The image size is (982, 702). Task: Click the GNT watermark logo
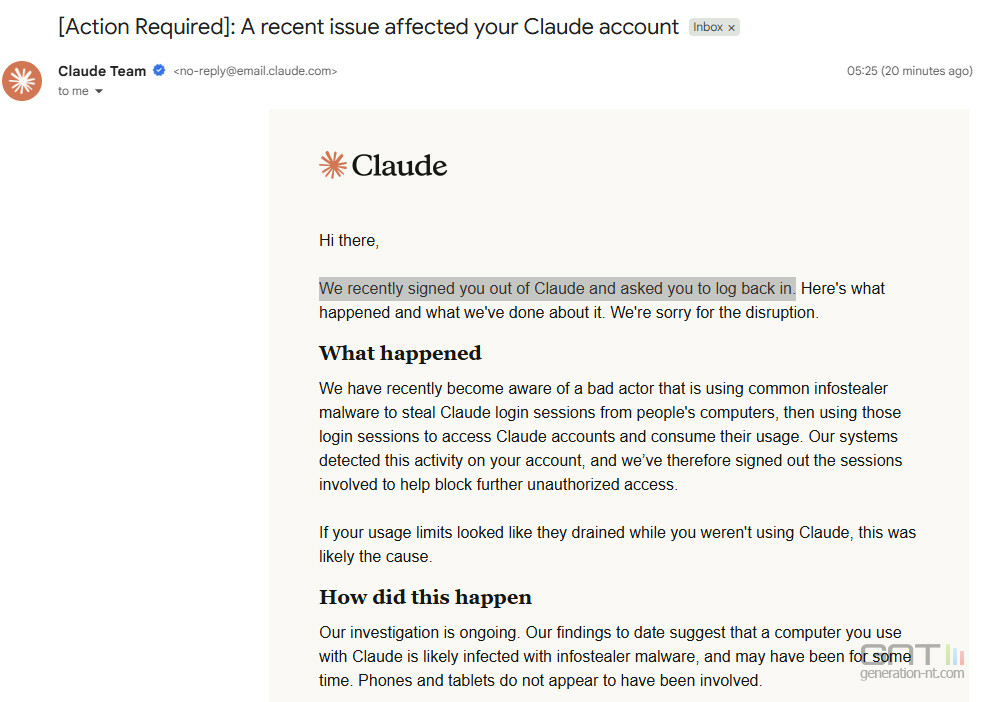913,654
